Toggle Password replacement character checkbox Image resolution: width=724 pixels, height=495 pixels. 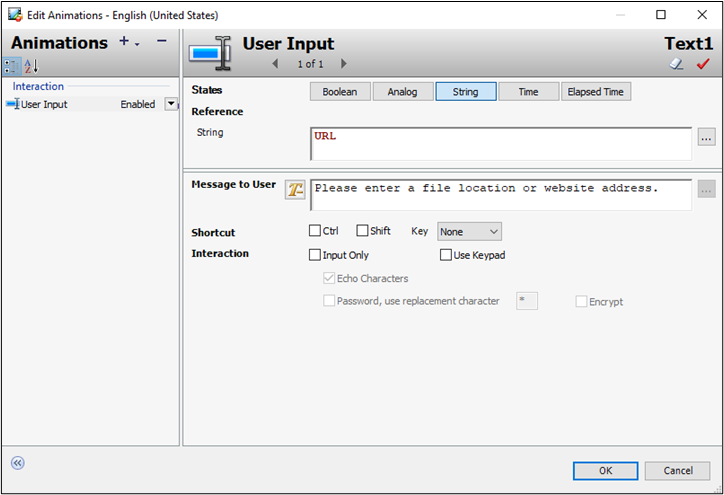[x=329, y=301]
